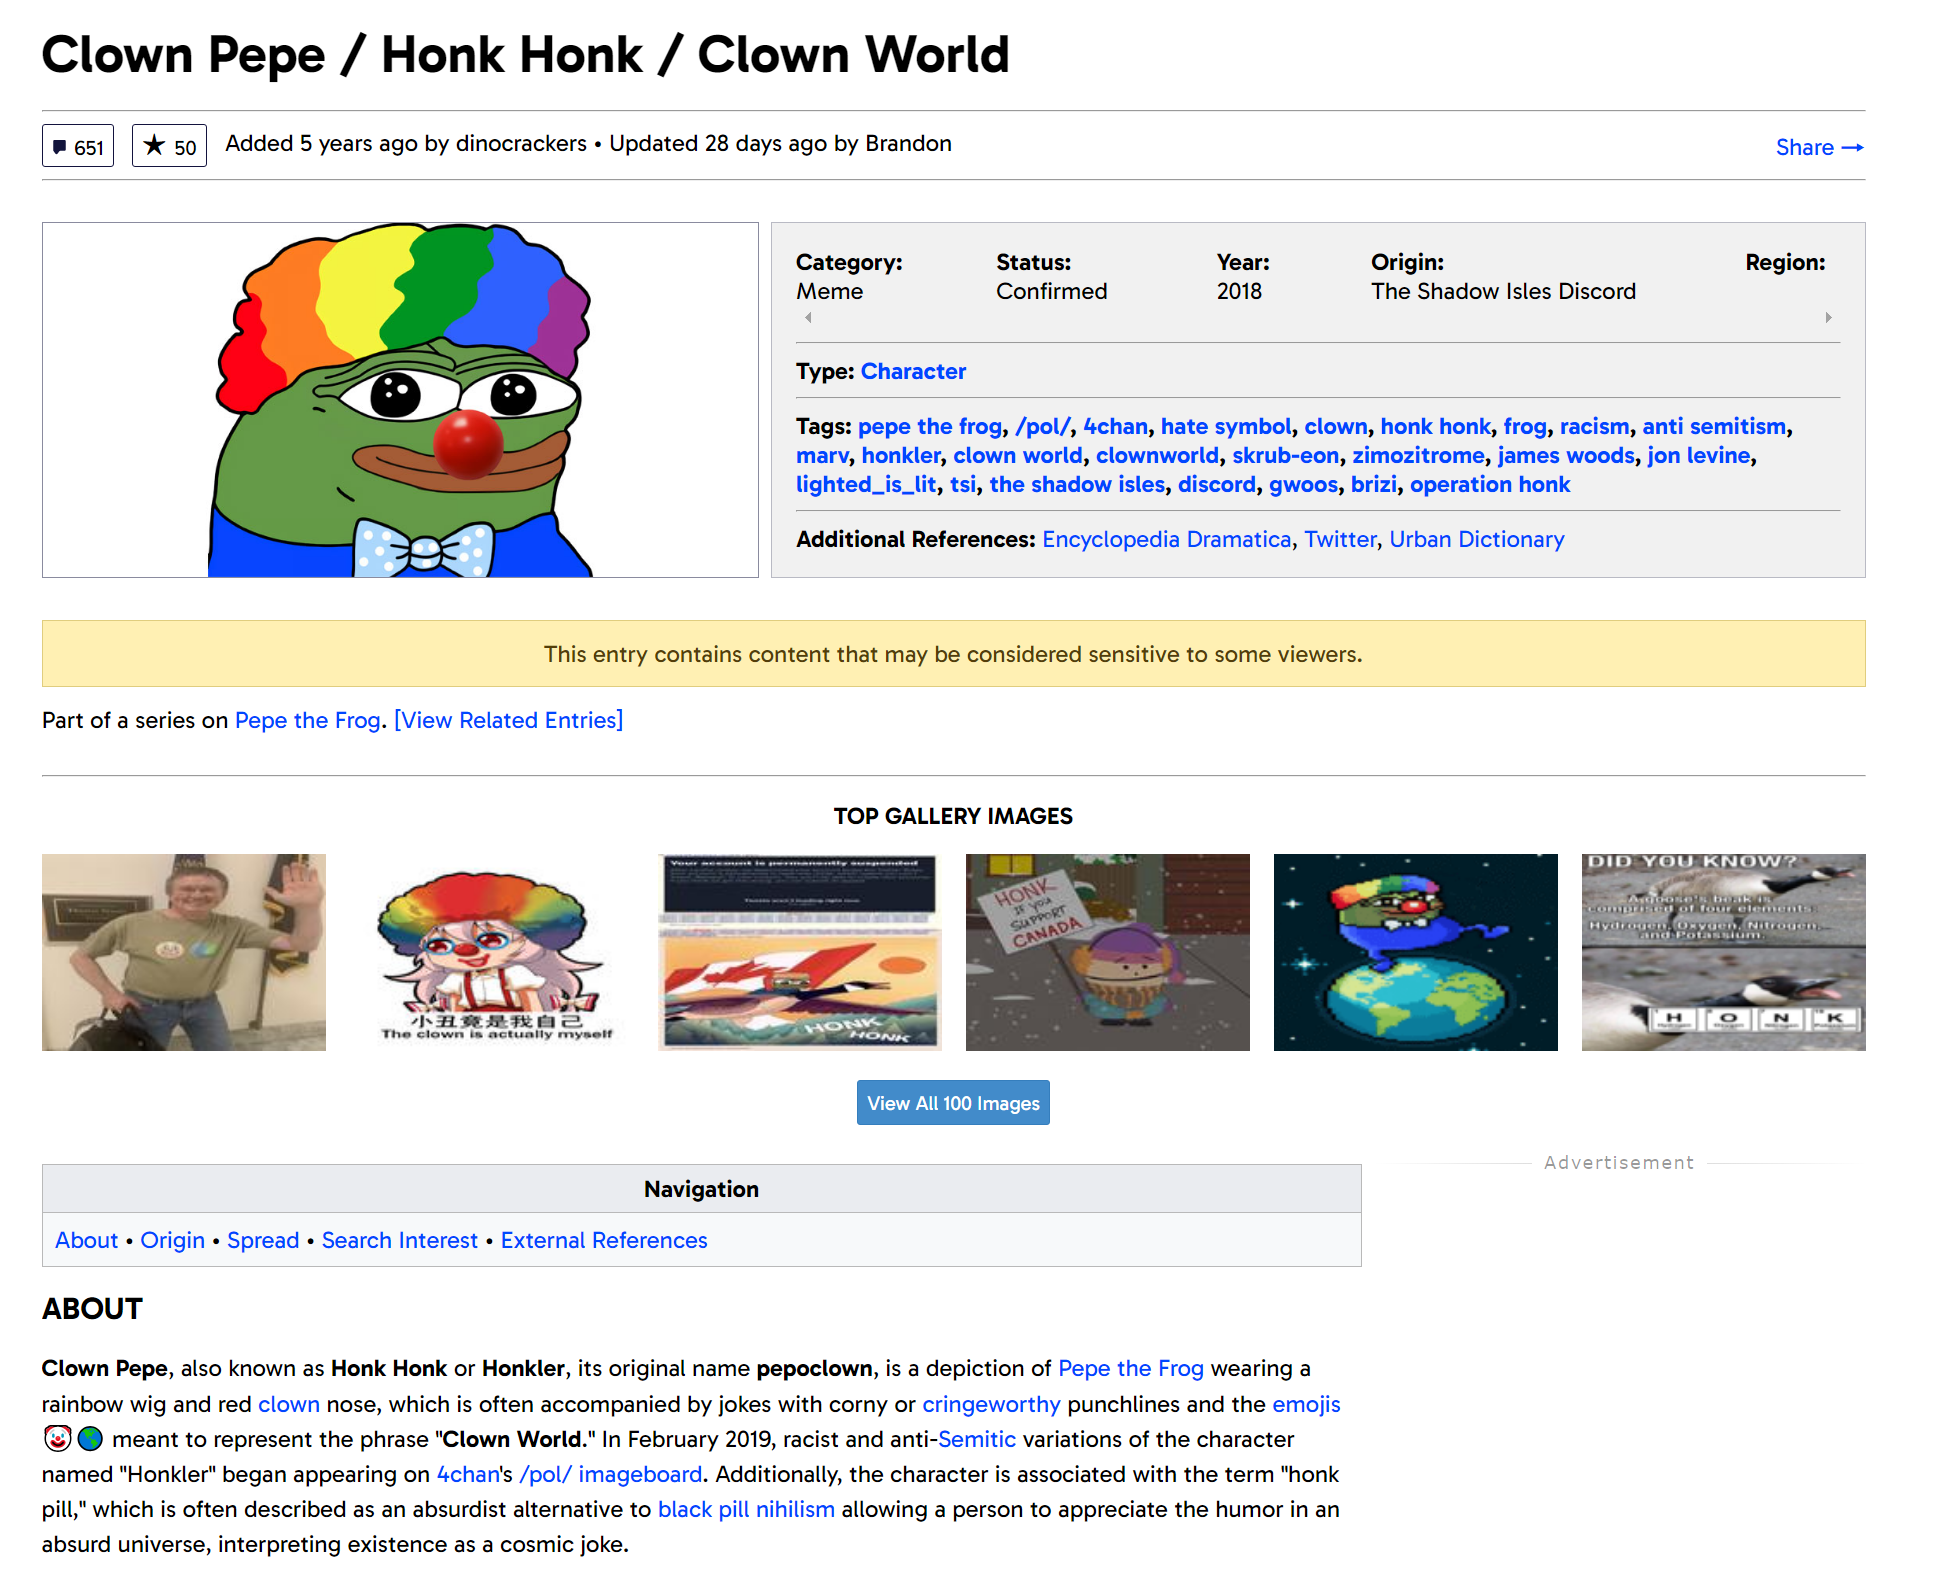1945x1570 pixels.
Task: Jump to External References in Navigation
Action: 604,1240
